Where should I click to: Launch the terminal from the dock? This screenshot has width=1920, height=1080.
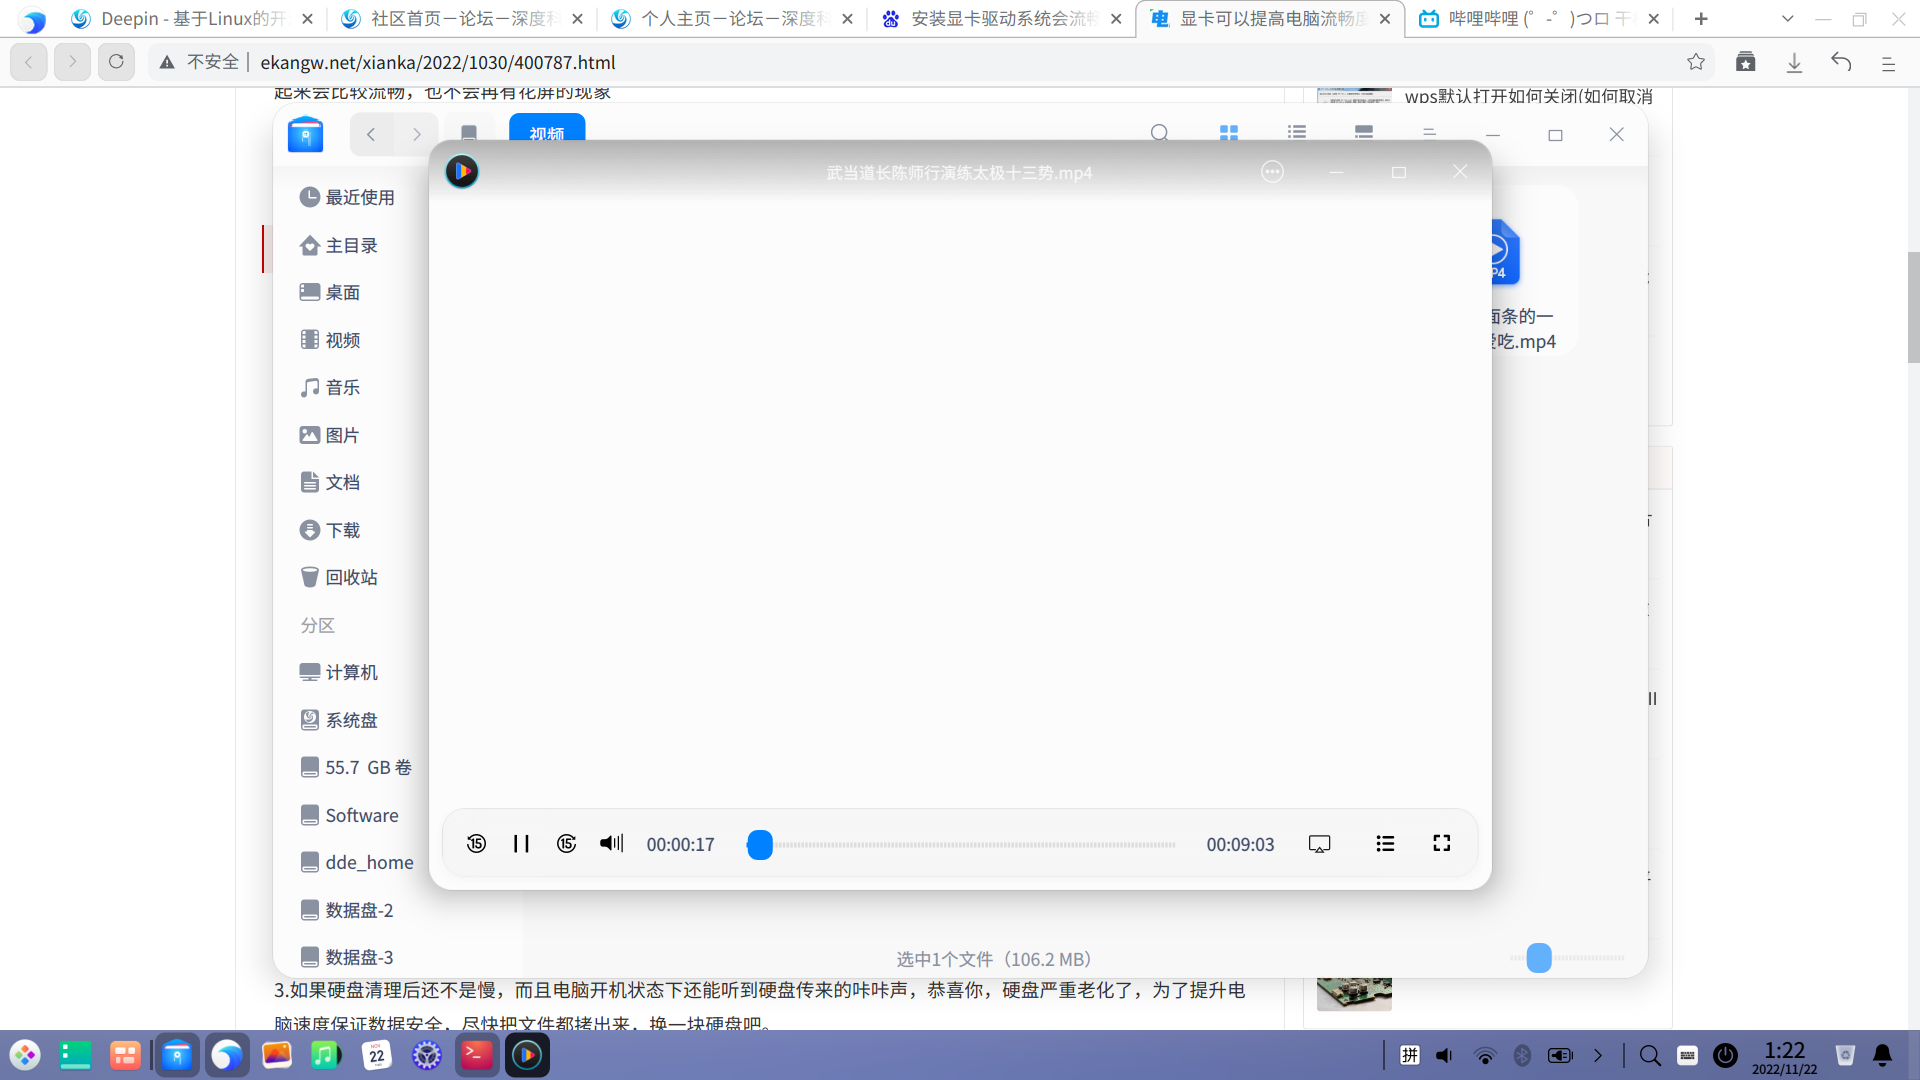(477, 1055)
